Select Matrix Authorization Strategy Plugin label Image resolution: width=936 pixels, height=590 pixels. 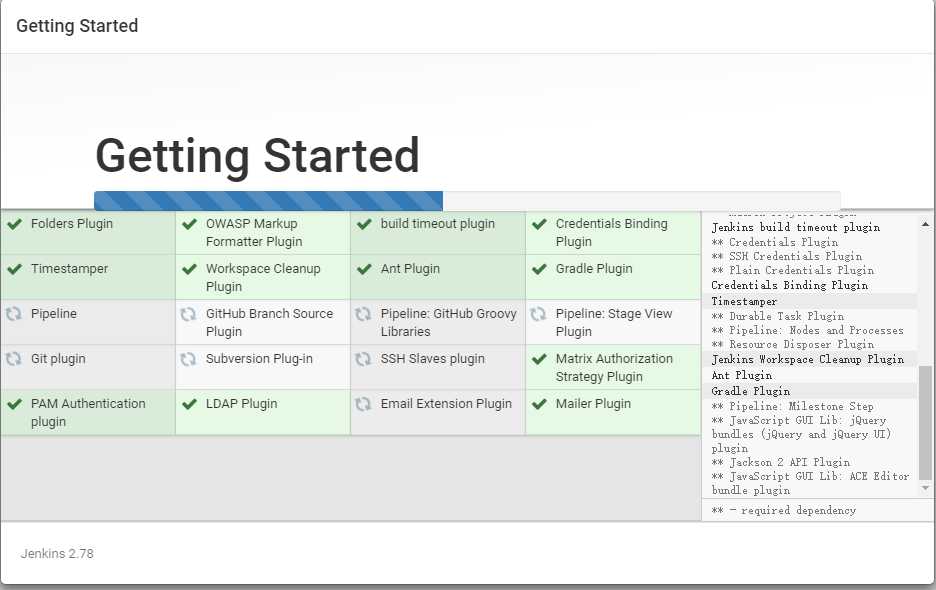click(x=614, y=368)
